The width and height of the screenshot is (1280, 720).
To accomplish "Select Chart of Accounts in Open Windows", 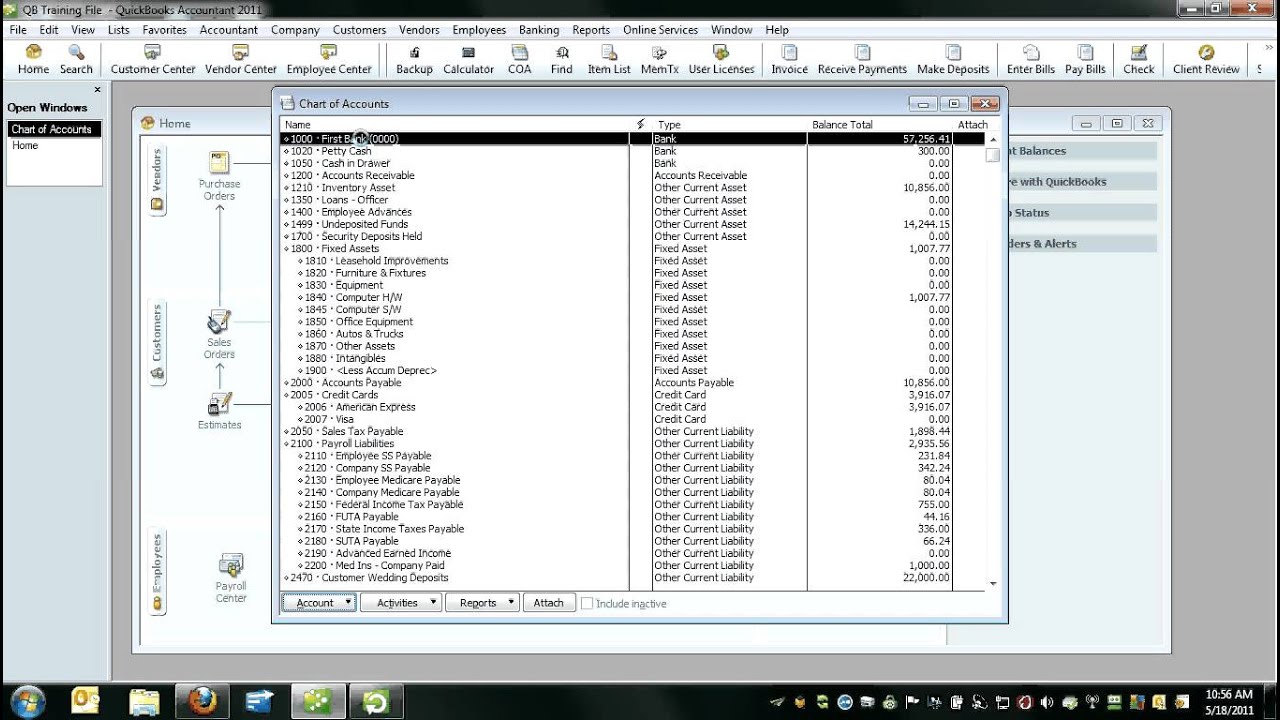I will click(x=54, y=129).
